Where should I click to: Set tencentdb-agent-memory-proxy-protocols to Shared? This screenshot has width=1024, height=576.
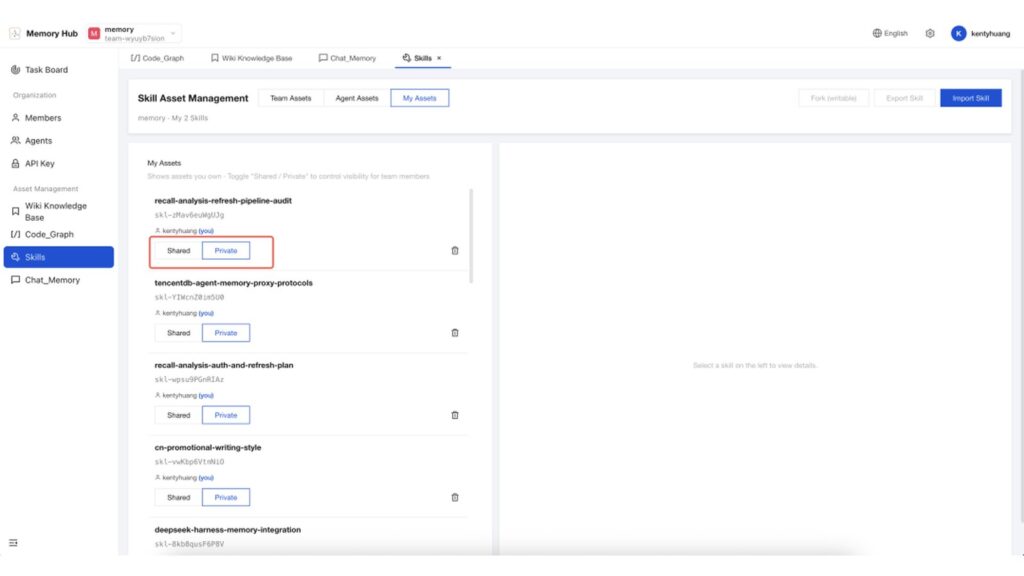click(178, 333)
